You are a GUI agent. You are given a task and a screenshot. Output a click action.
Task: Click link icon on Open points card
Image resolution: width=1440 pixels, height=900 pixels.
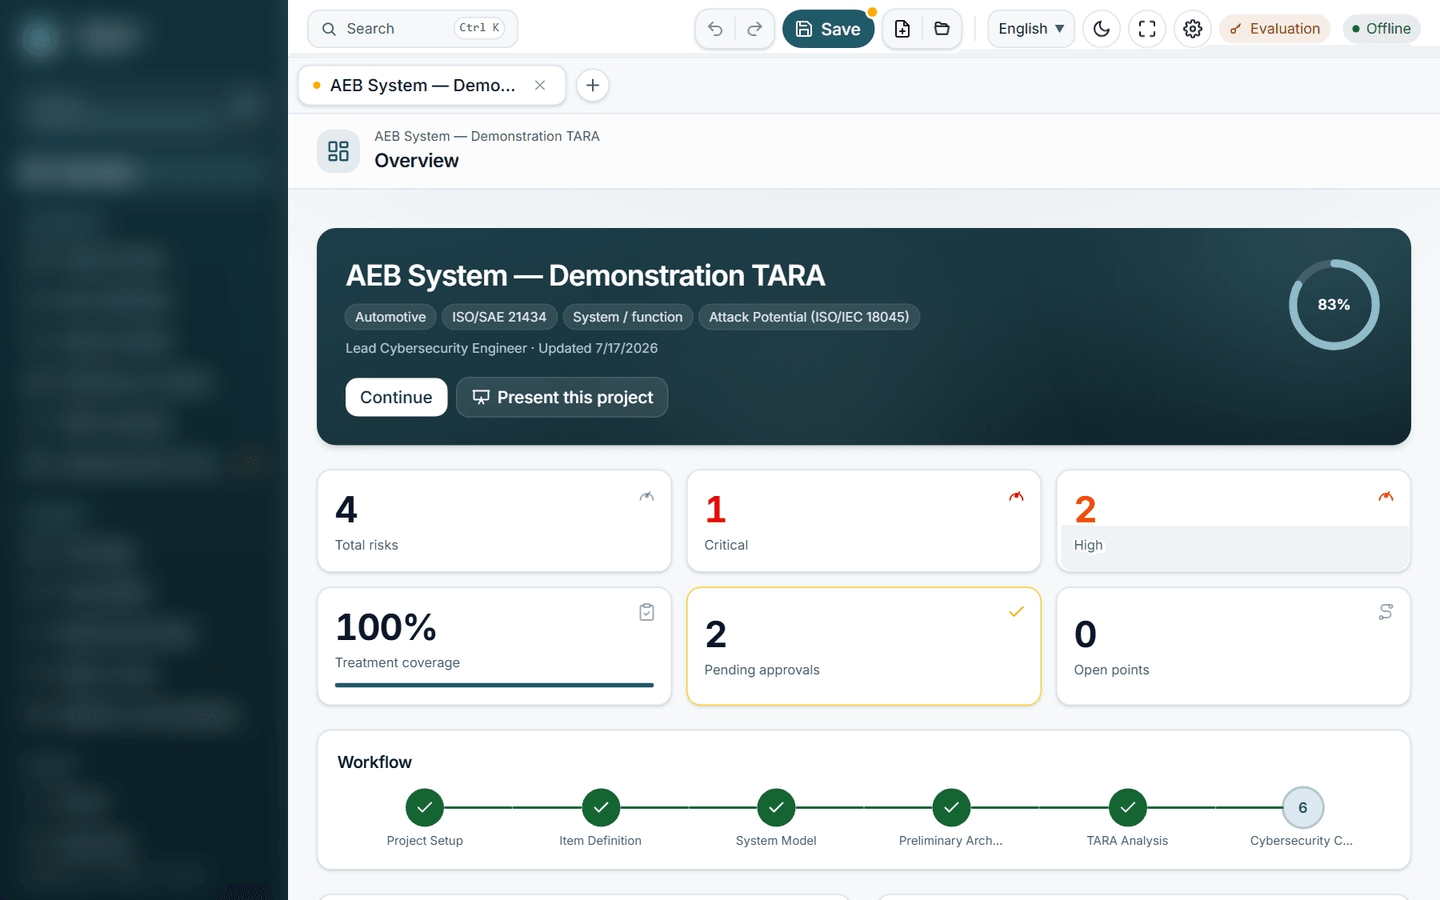click(1386, 612)
